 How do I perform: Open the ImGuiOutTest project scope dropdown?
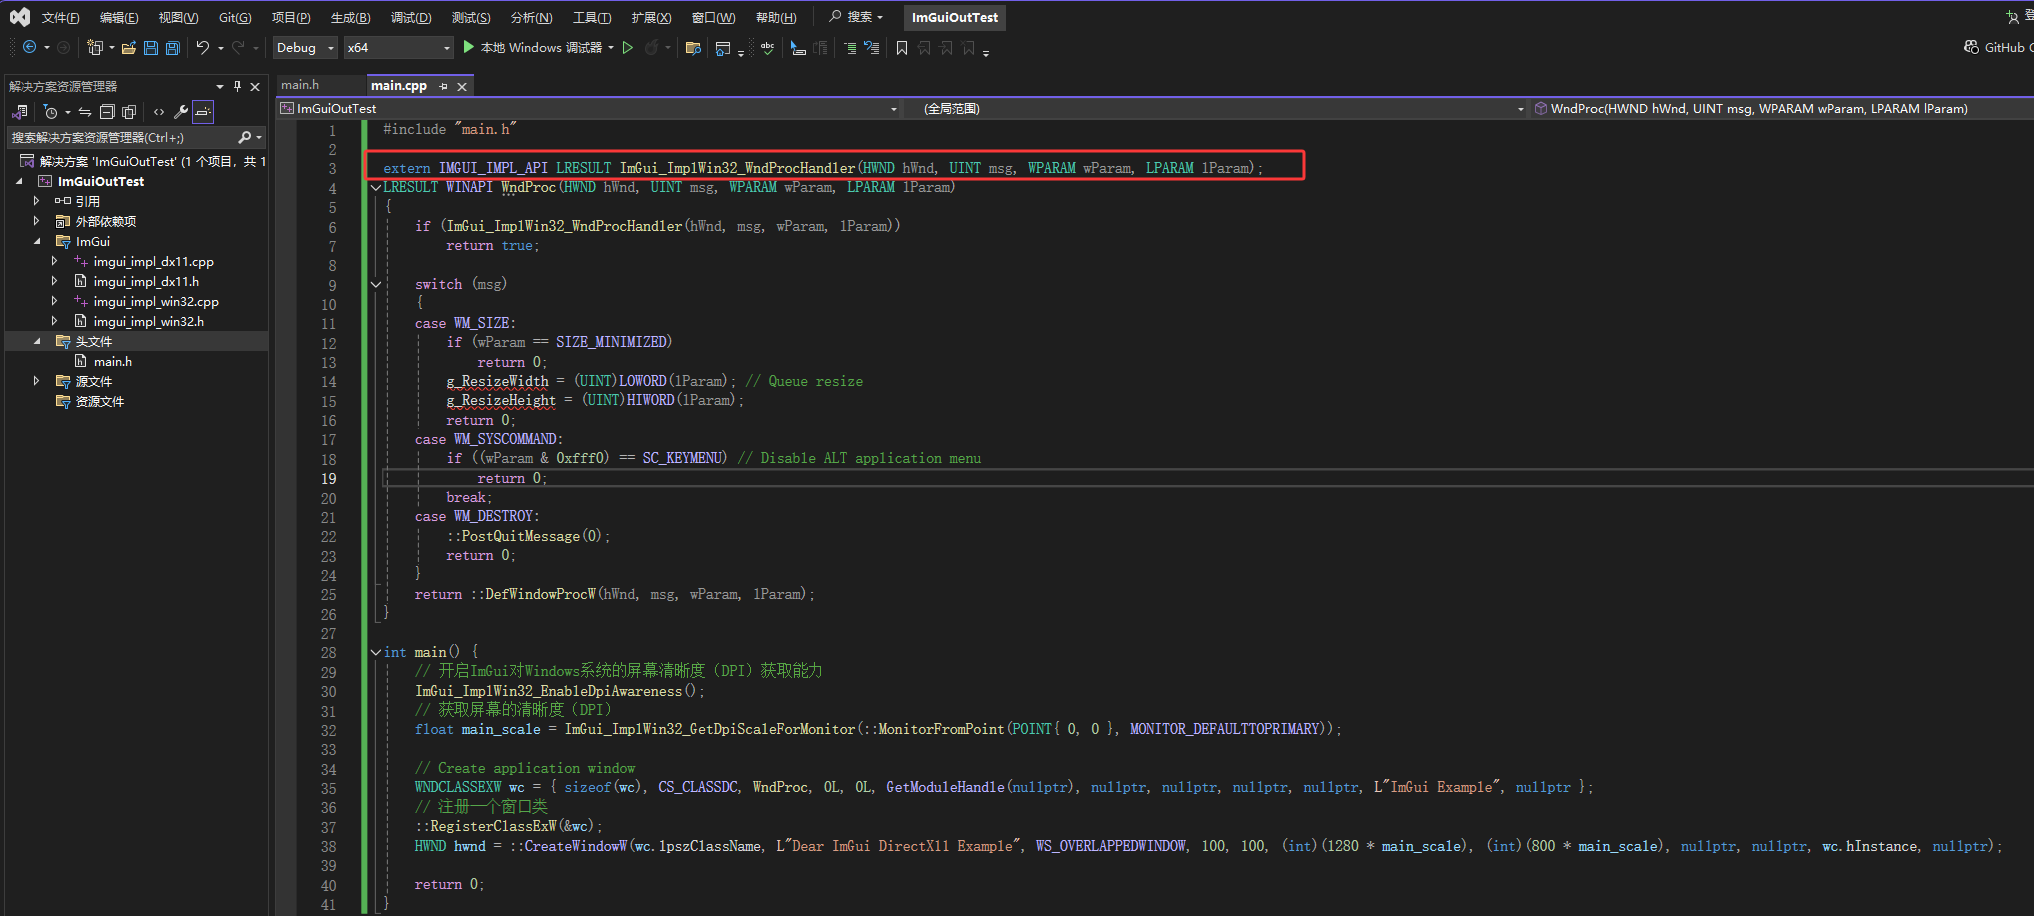pos(588,108)
